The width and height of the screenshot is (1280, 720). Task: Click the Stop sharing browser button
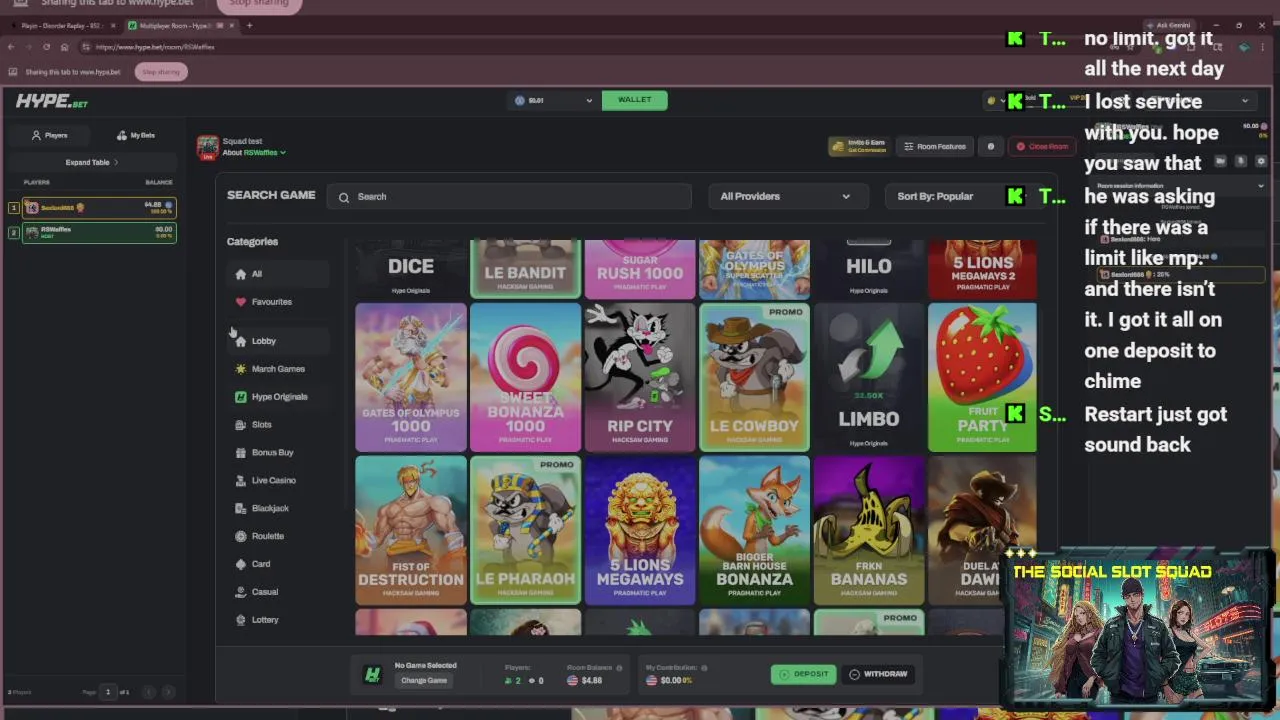coord(160,72)
